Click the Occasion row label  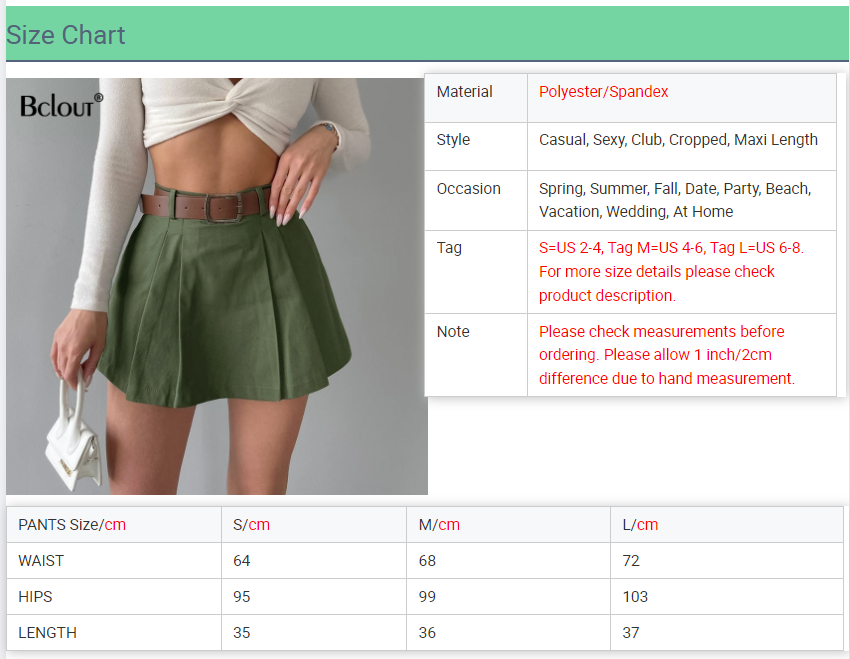[468, 189]
